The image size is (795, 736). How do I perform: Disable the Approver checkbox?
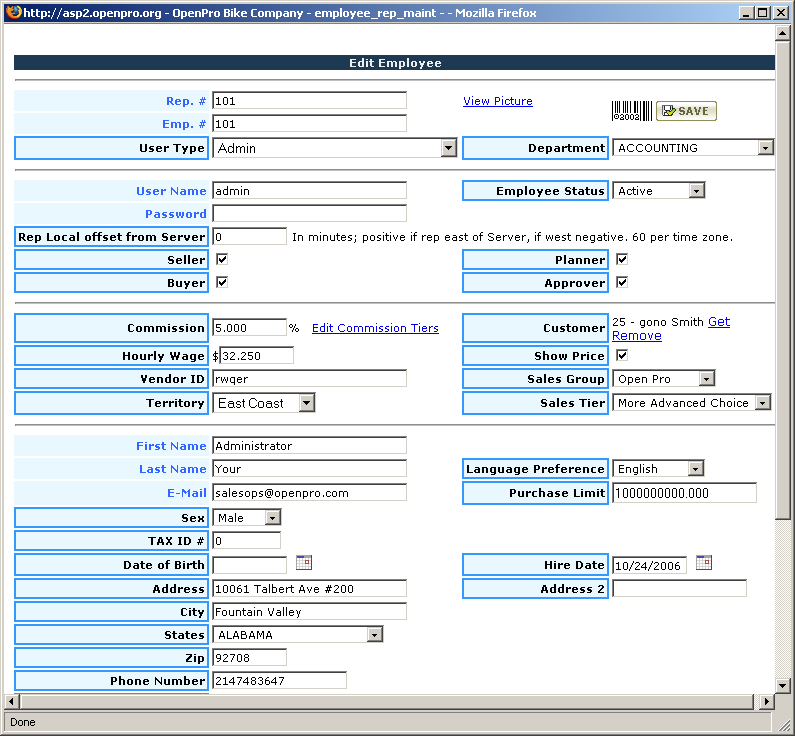[x=622, y=282]
